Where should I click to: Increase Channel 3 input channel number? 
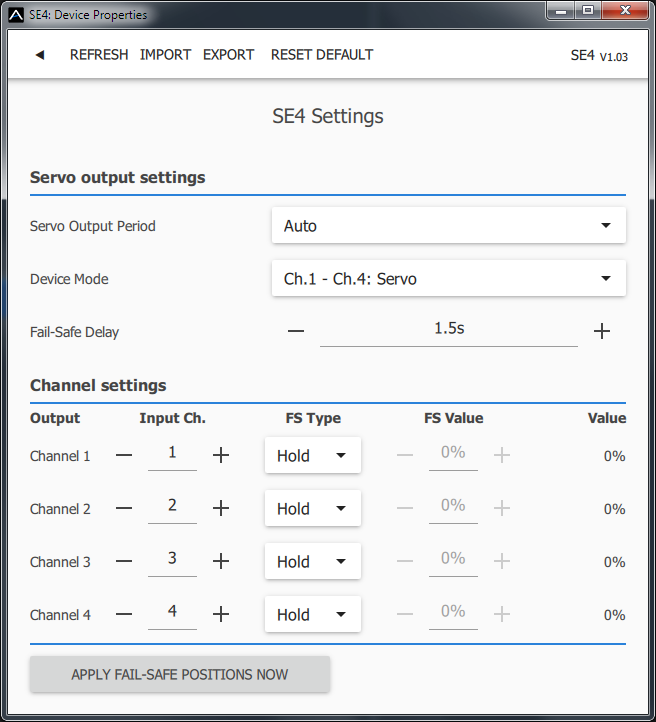coord(221,561)
